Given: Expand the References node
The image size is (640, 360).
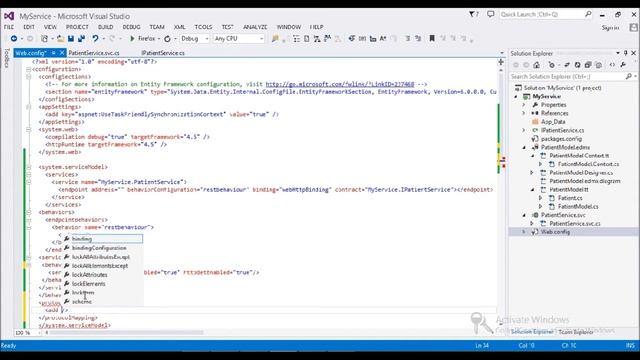Looking at the screenshot, I should pyautogui.click(x=524, y=113).
